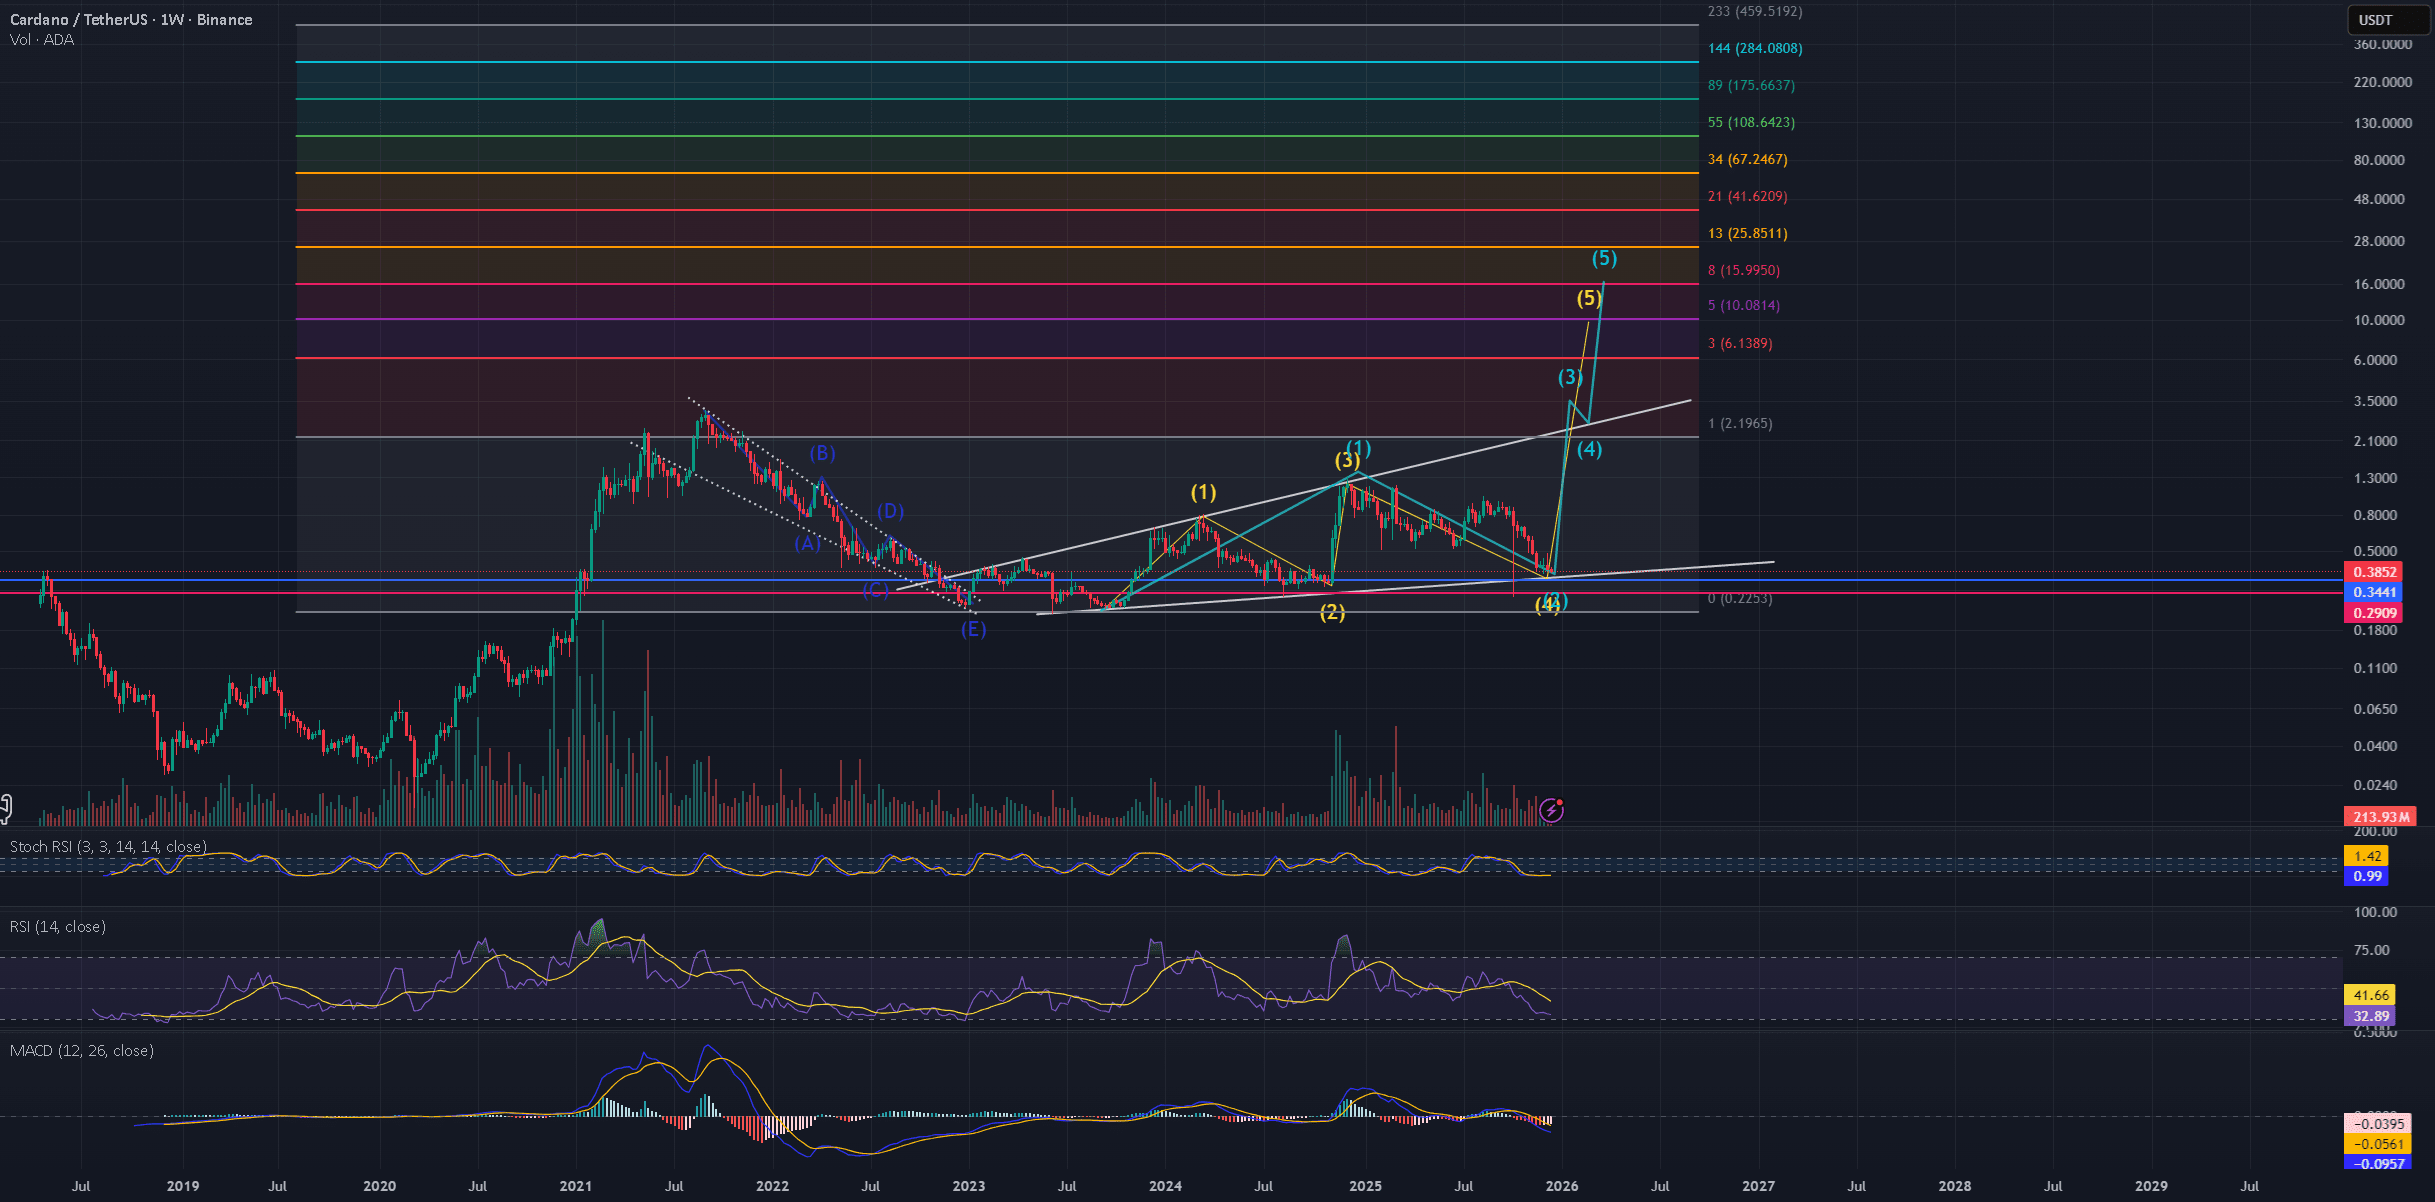Click the blue (B) wave label
The image size is (2435, 1202).
[x=822, y=453]
